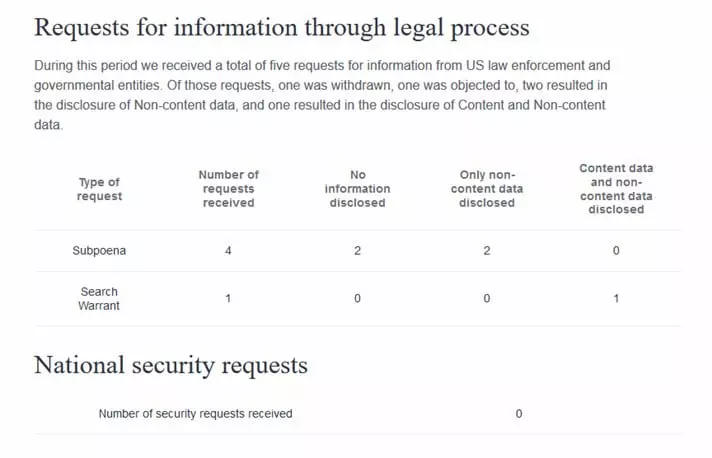The image size is (712, 458).
Task: Select the "Number of requests received" column header
Action: point(228,189)
